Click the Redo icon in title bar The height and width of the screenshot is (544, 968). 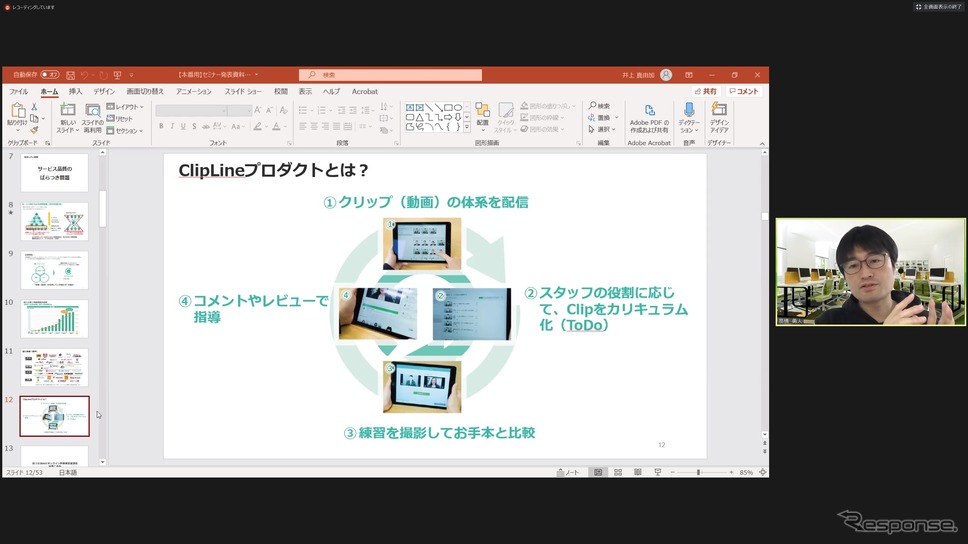point(103,75)
